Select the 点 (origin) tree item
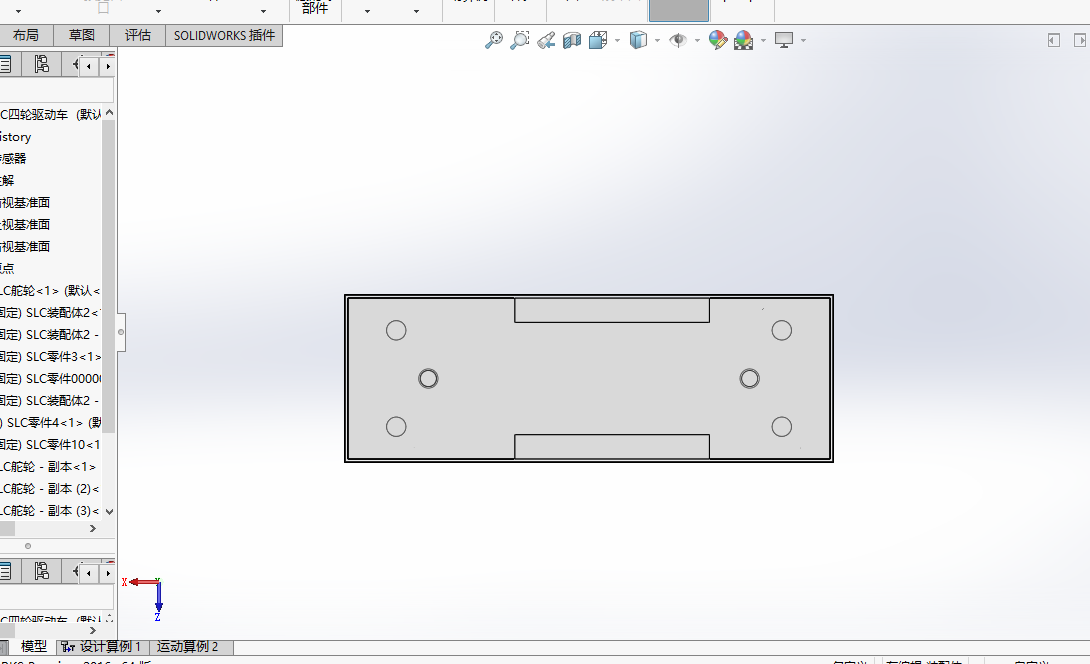The height and width of the screenshot is (664, 1090). [x=7, y=268]
